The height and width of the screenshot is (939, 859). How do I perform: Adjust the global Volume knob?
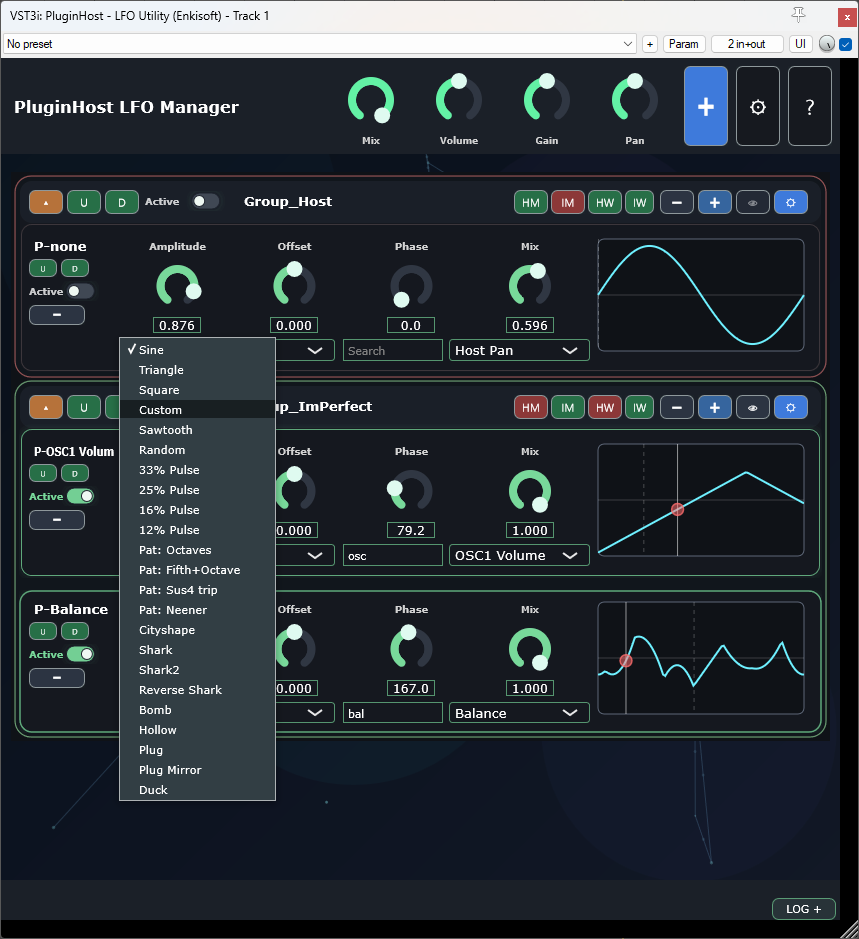(x=459, y=98)
